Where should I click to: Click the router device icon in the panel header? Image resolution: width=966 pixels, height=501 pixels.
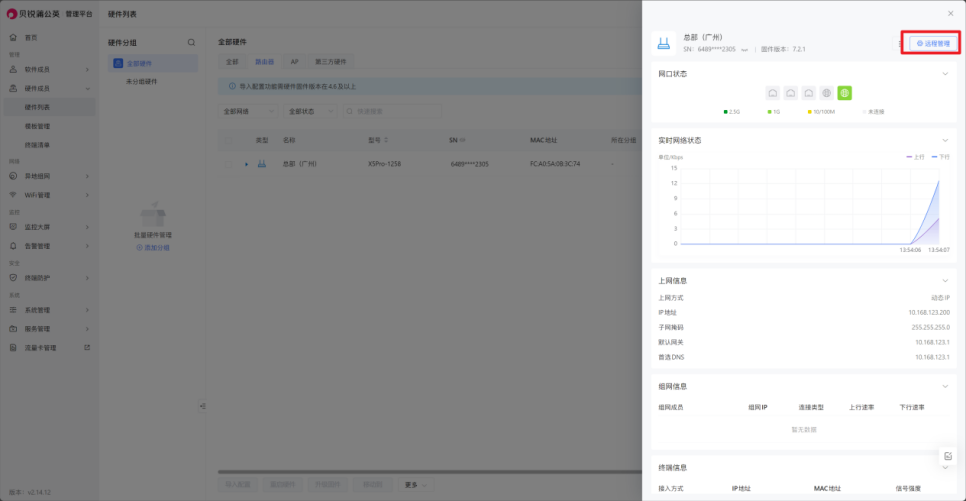click(x=663, y=43)
